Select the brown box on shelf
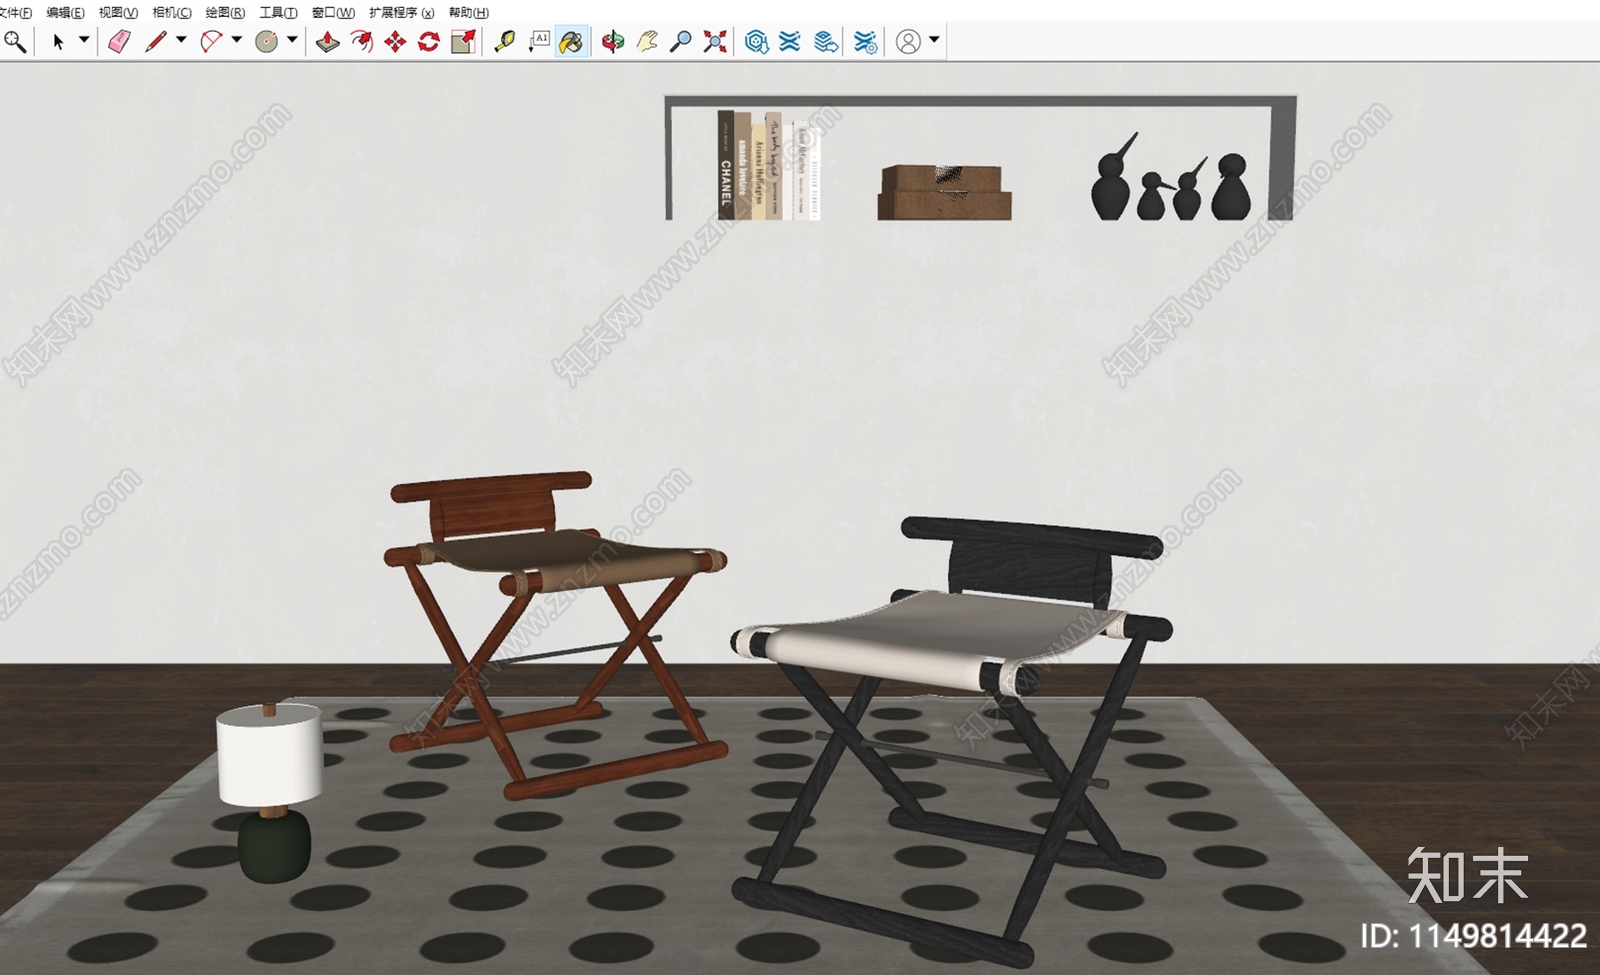The width and height of the screenshot is (1600, 975). point(944,193)
